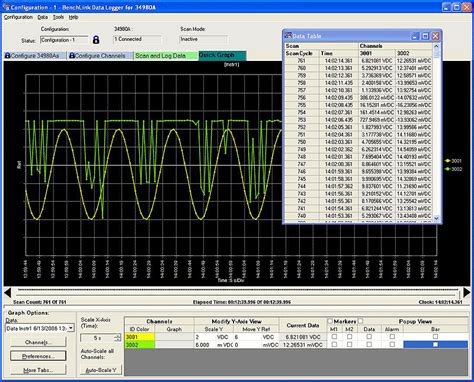Click the Scan Cycle column header in Data Table

coord(301,53)
